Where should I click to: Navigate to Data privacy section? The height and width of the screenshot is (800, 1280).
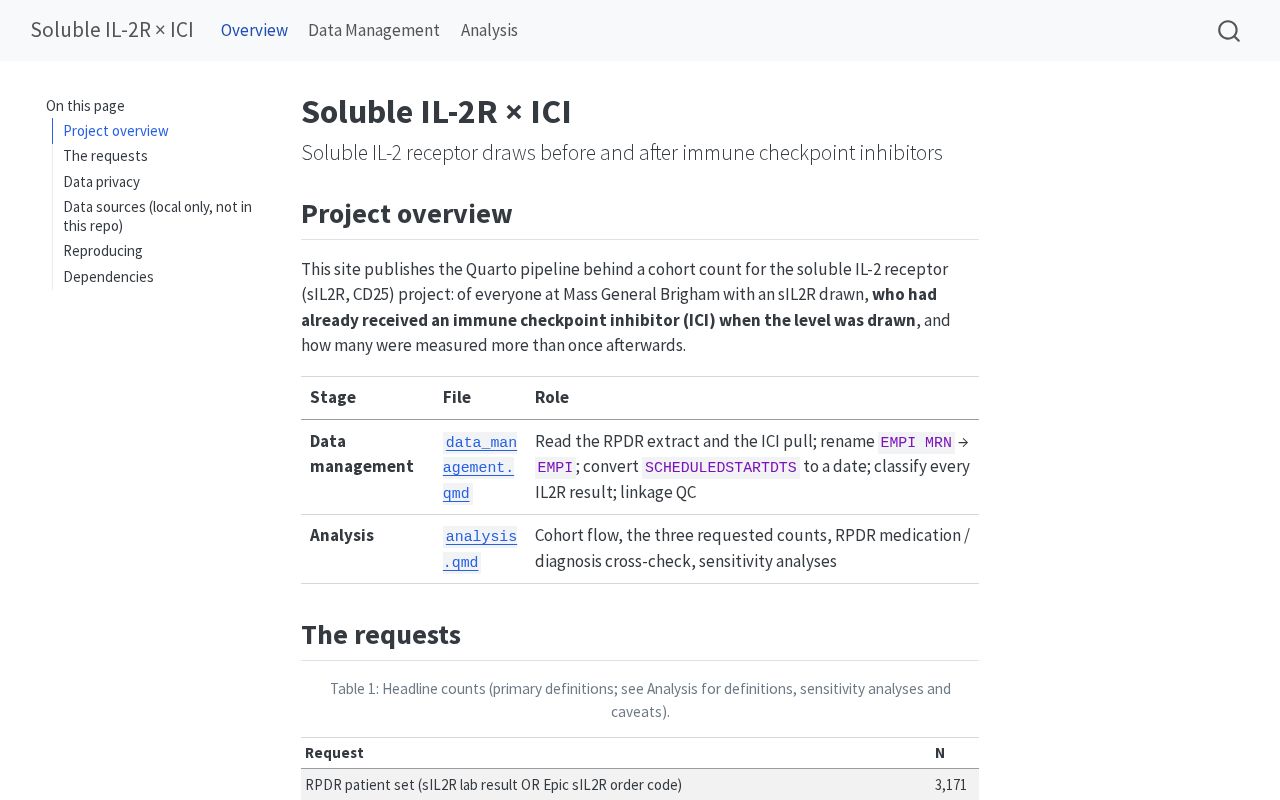(x=101, y=182)
